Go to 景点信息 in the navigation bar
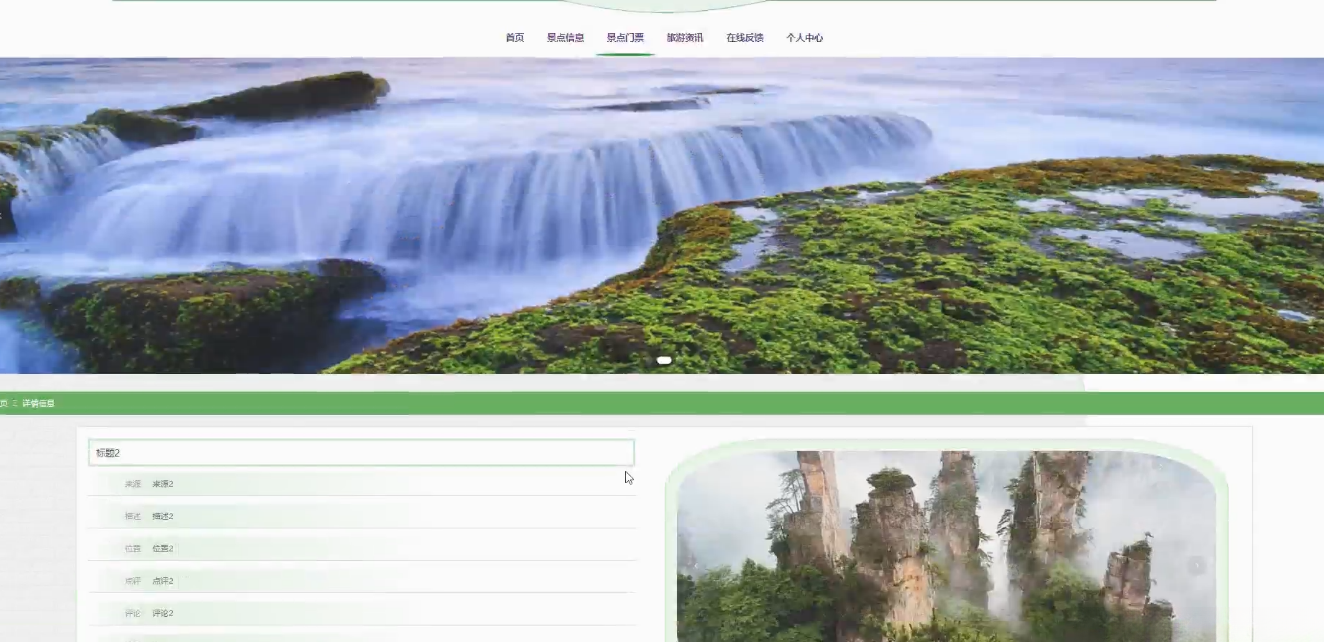Image resolution: width=1324 pixels, height=642 pixels. 565,38
